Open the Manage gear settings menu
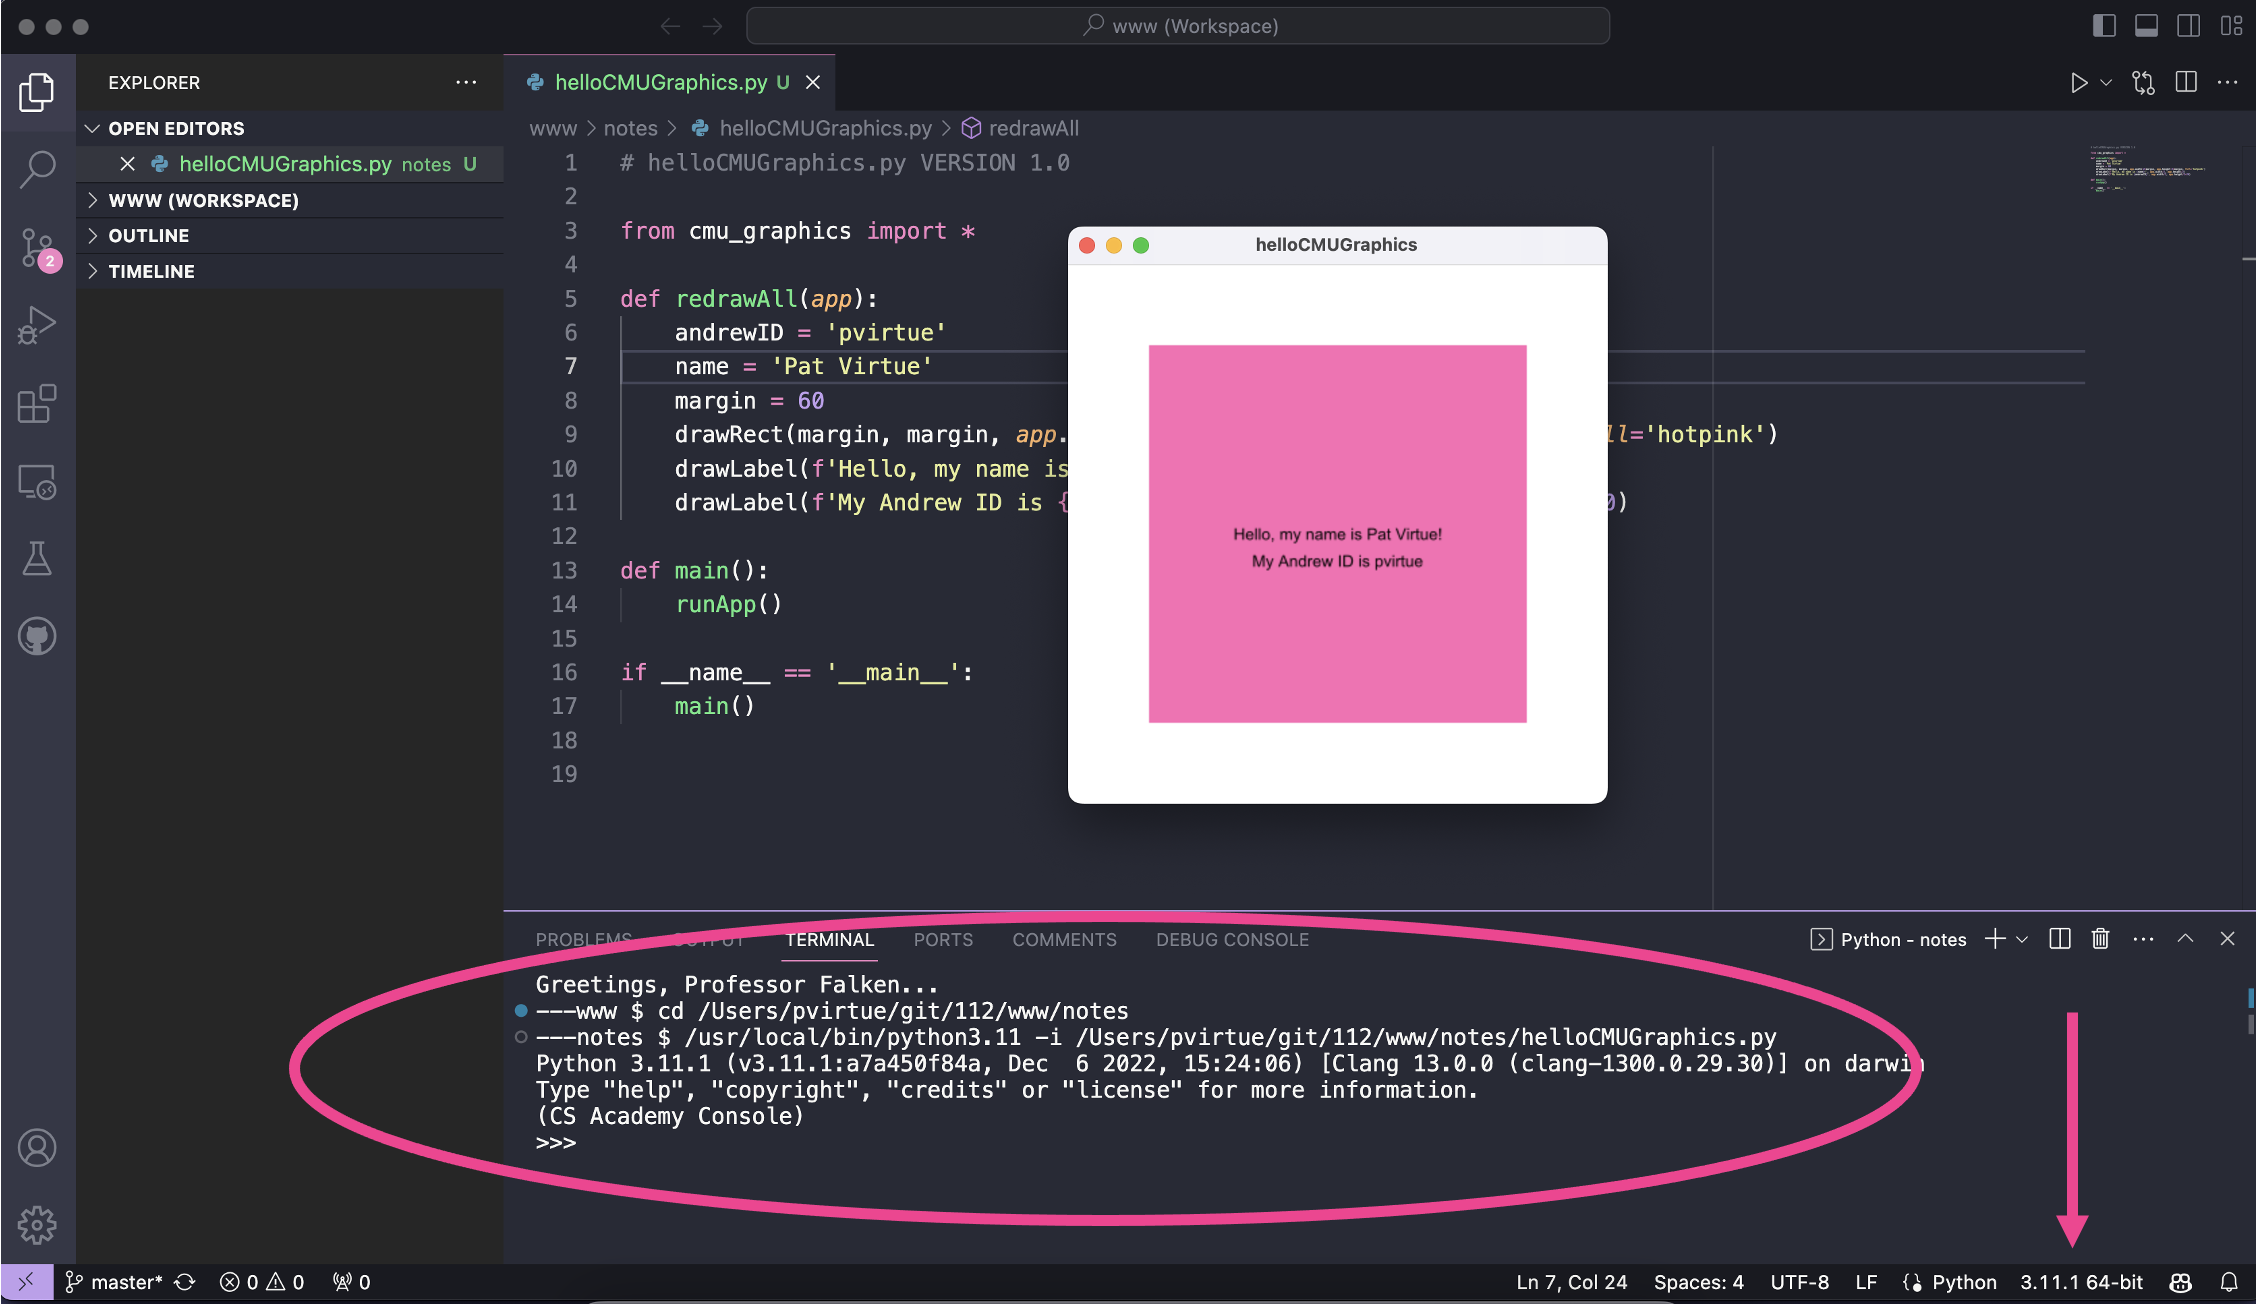The height and width of the screenshot is (1306, 2256). (x=37, y=1225)
